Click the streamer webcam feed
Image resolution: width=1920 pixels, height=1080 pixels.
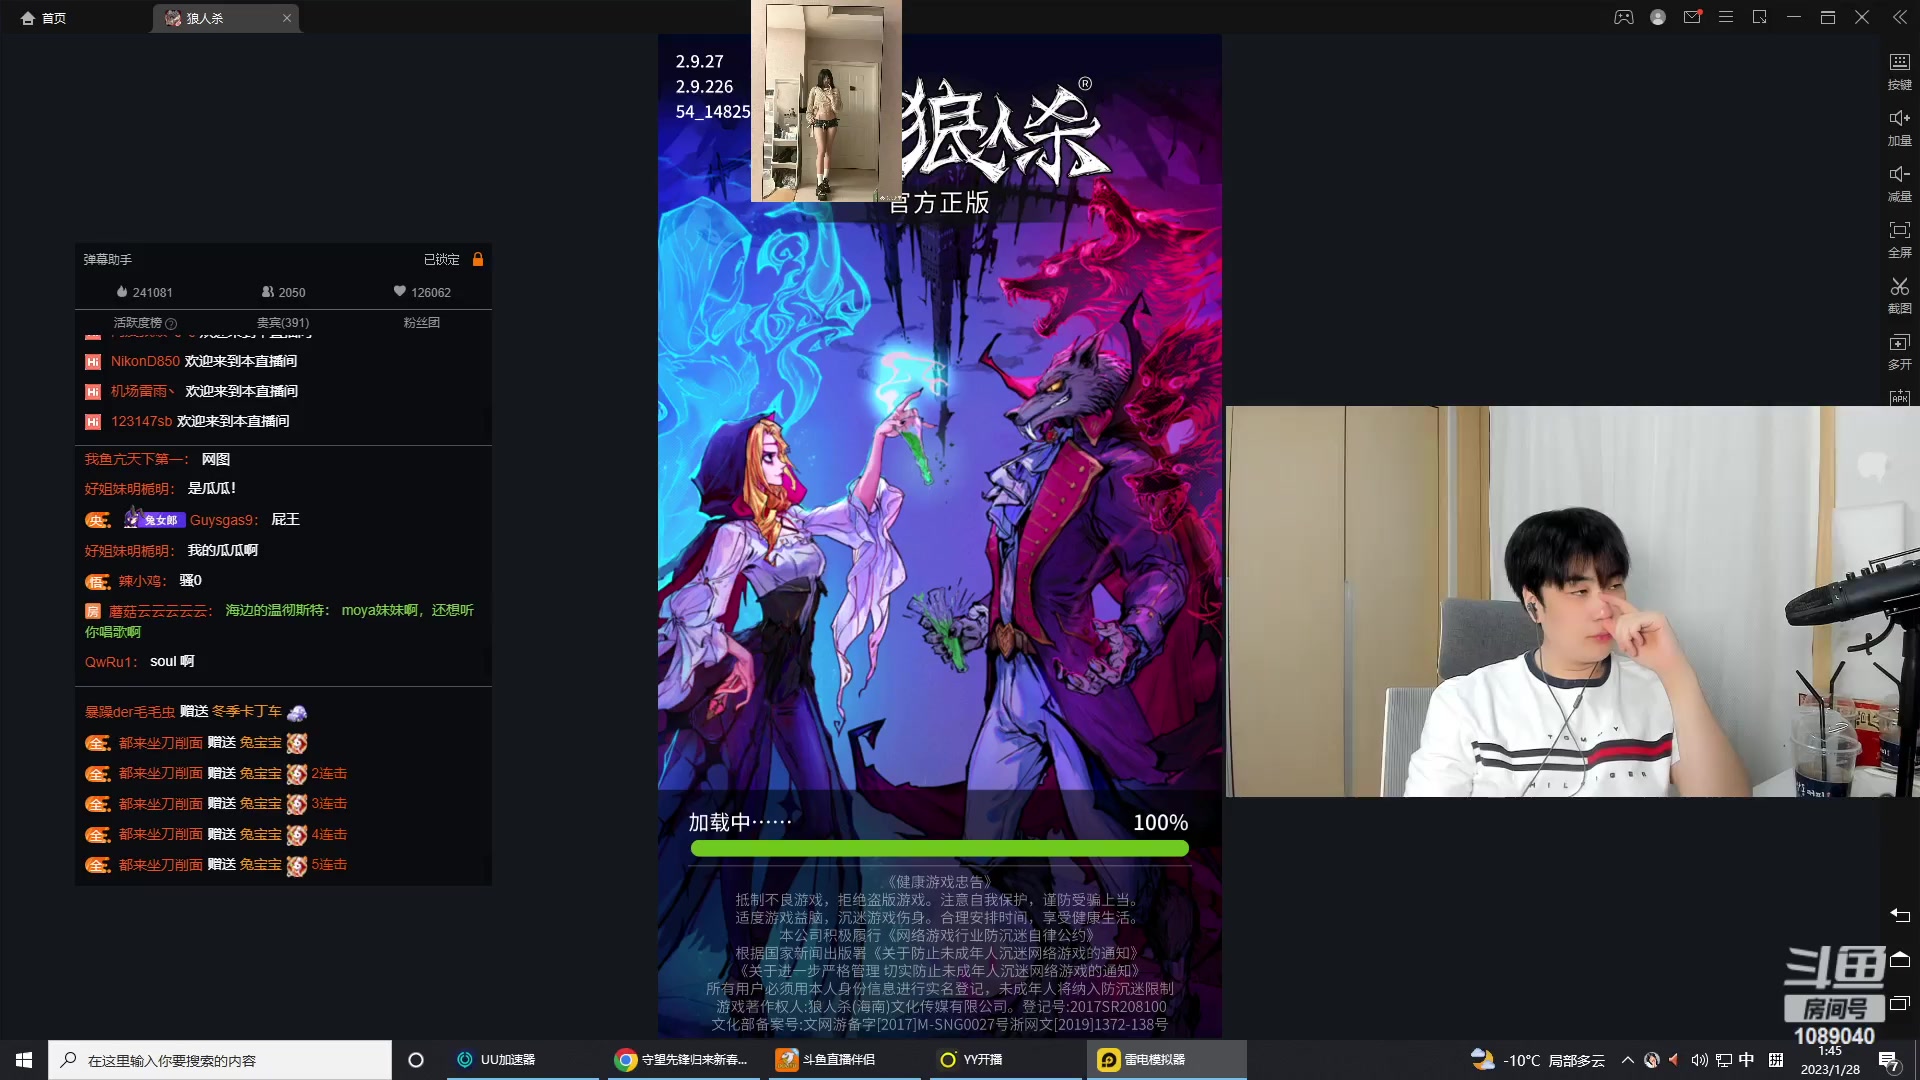tap(1572, 601)
